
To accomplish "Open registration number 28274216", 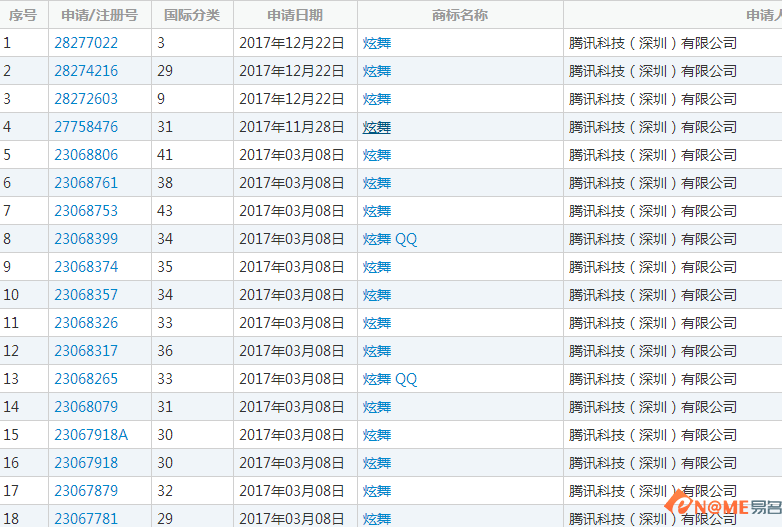I will click(x=86, y=71).
